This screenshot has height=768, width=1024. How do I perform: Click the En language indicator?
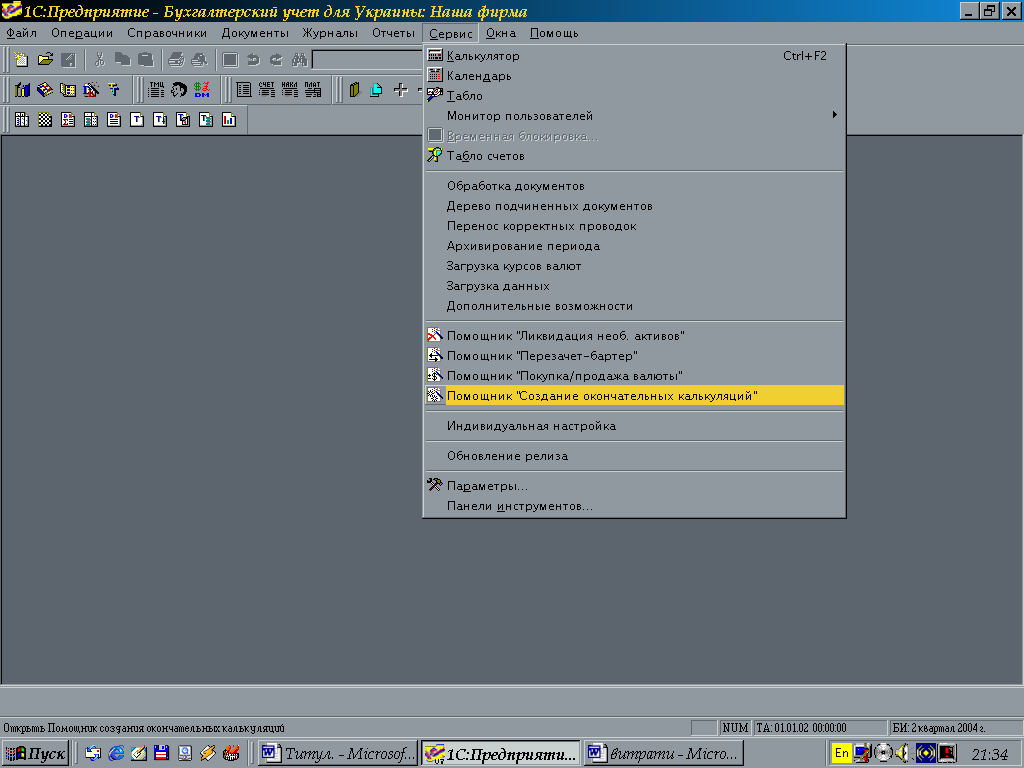[842, 753]
